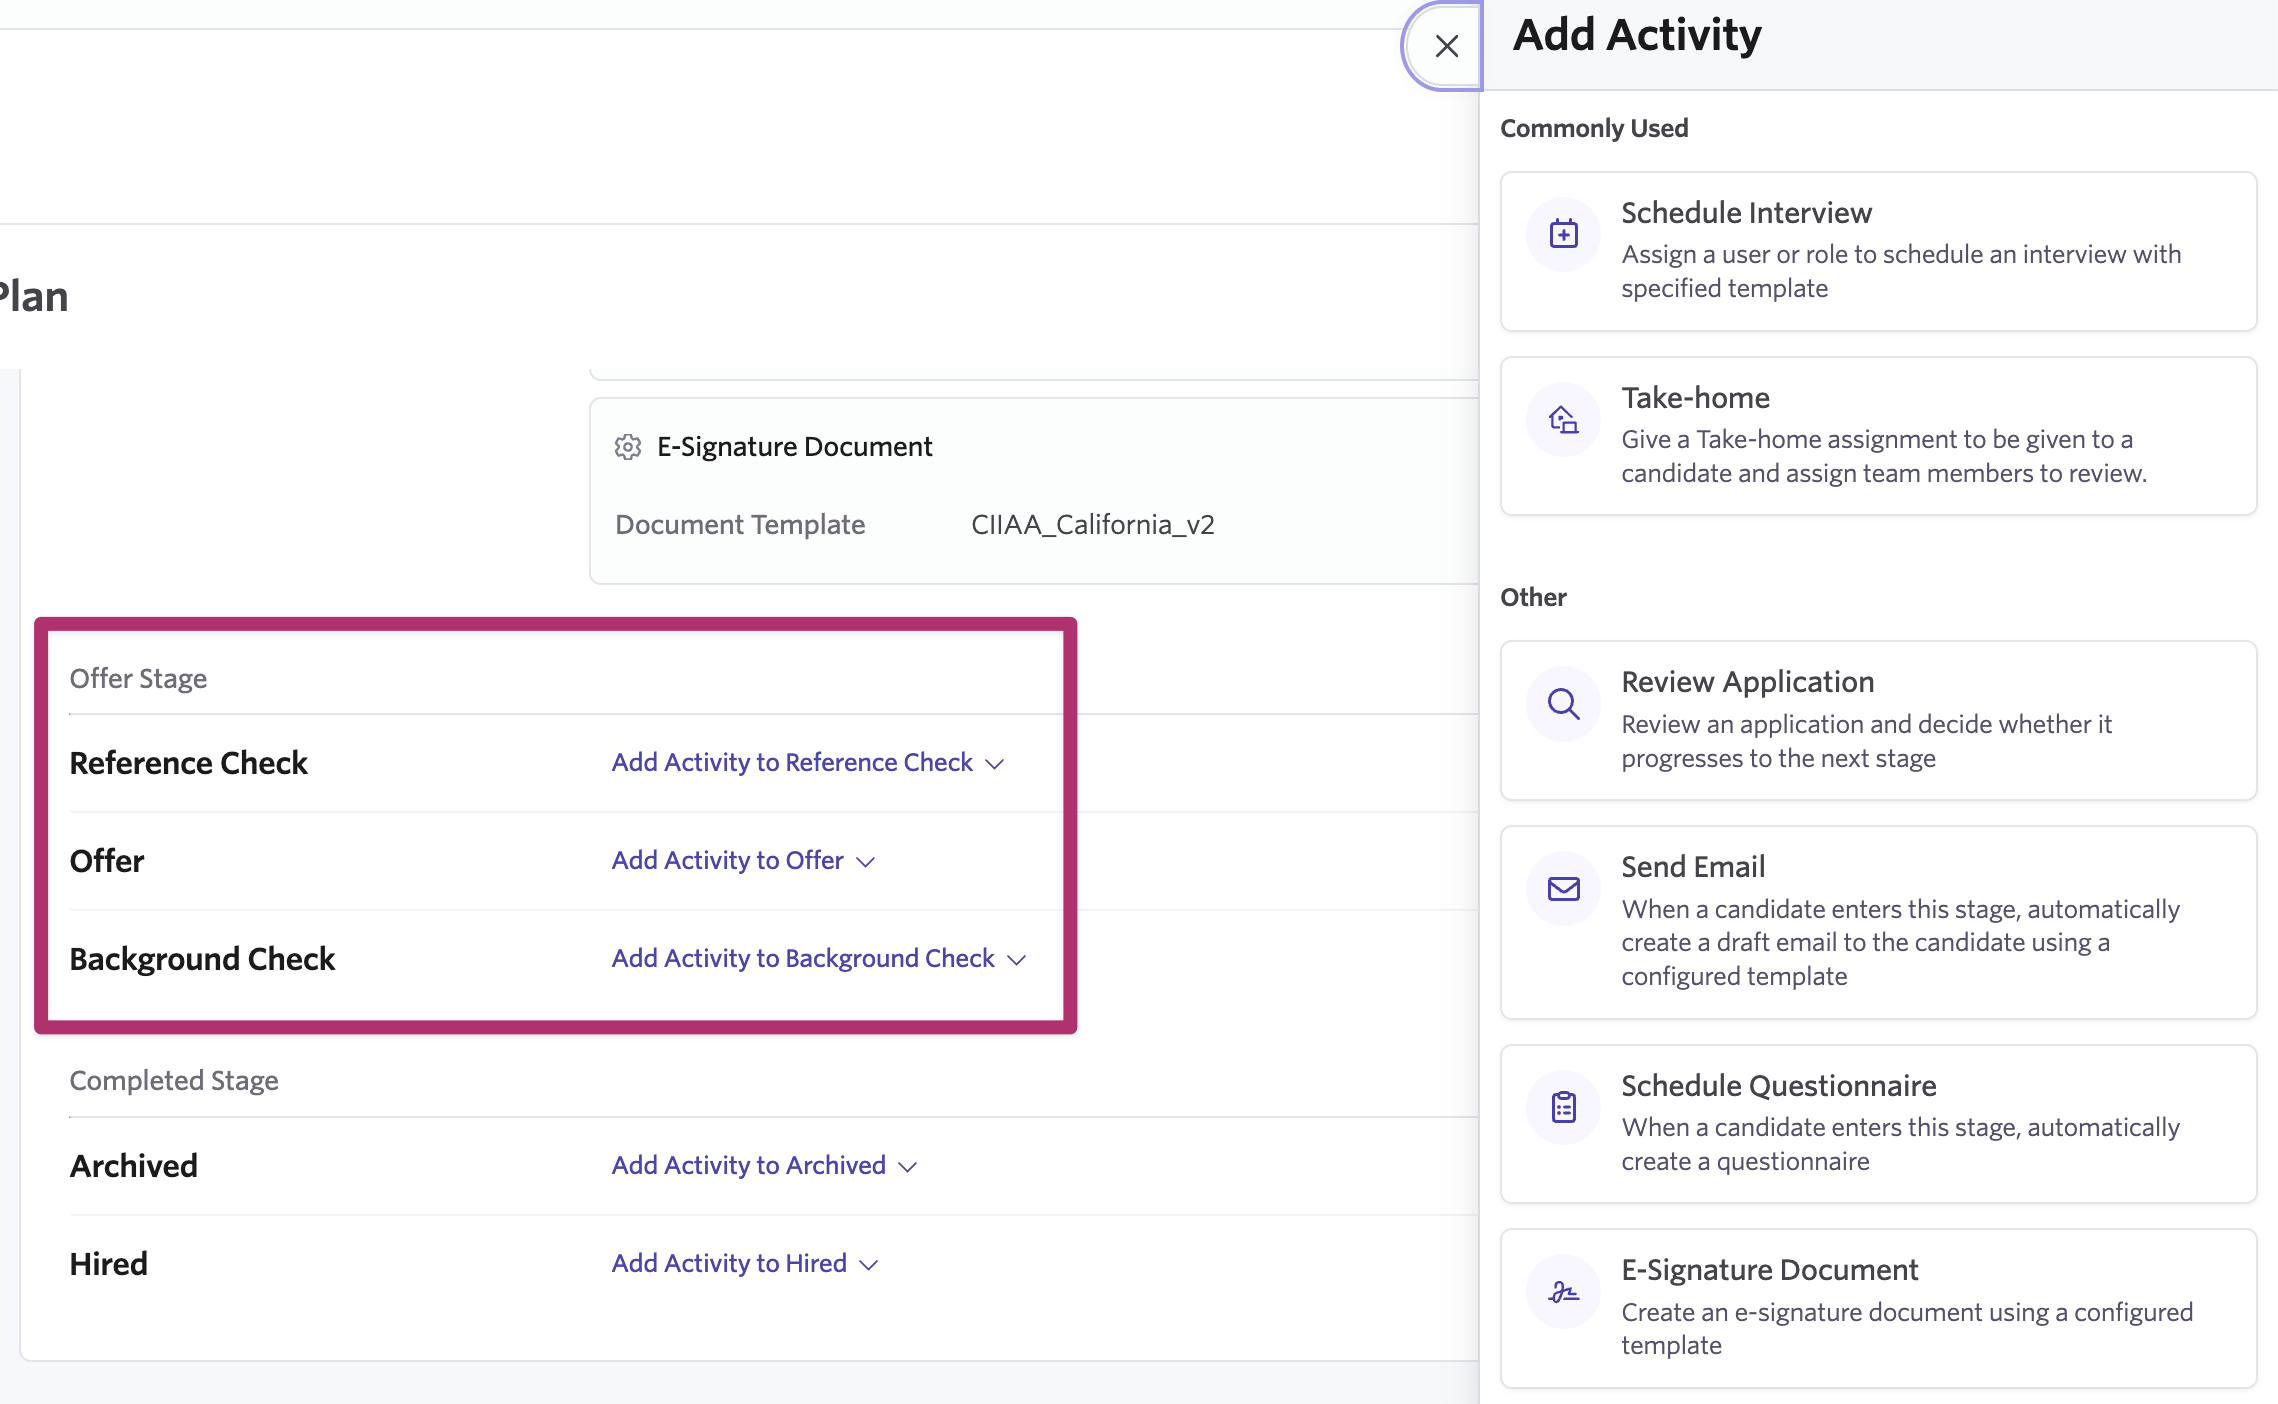Choose the Review Application activity title
2278x1404 pixels.
[1747, 682]
